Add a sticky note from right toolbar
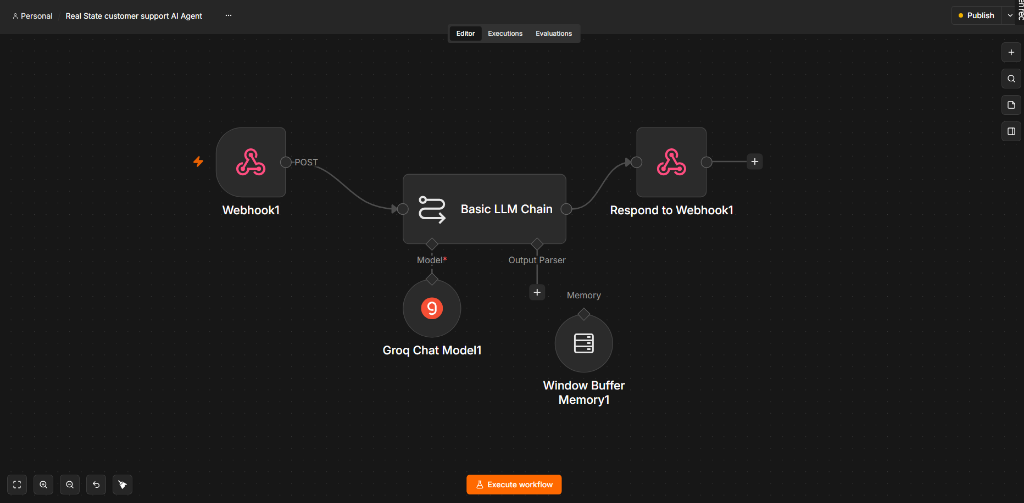The image size is (1024, 503). (x=1011, y=105)
